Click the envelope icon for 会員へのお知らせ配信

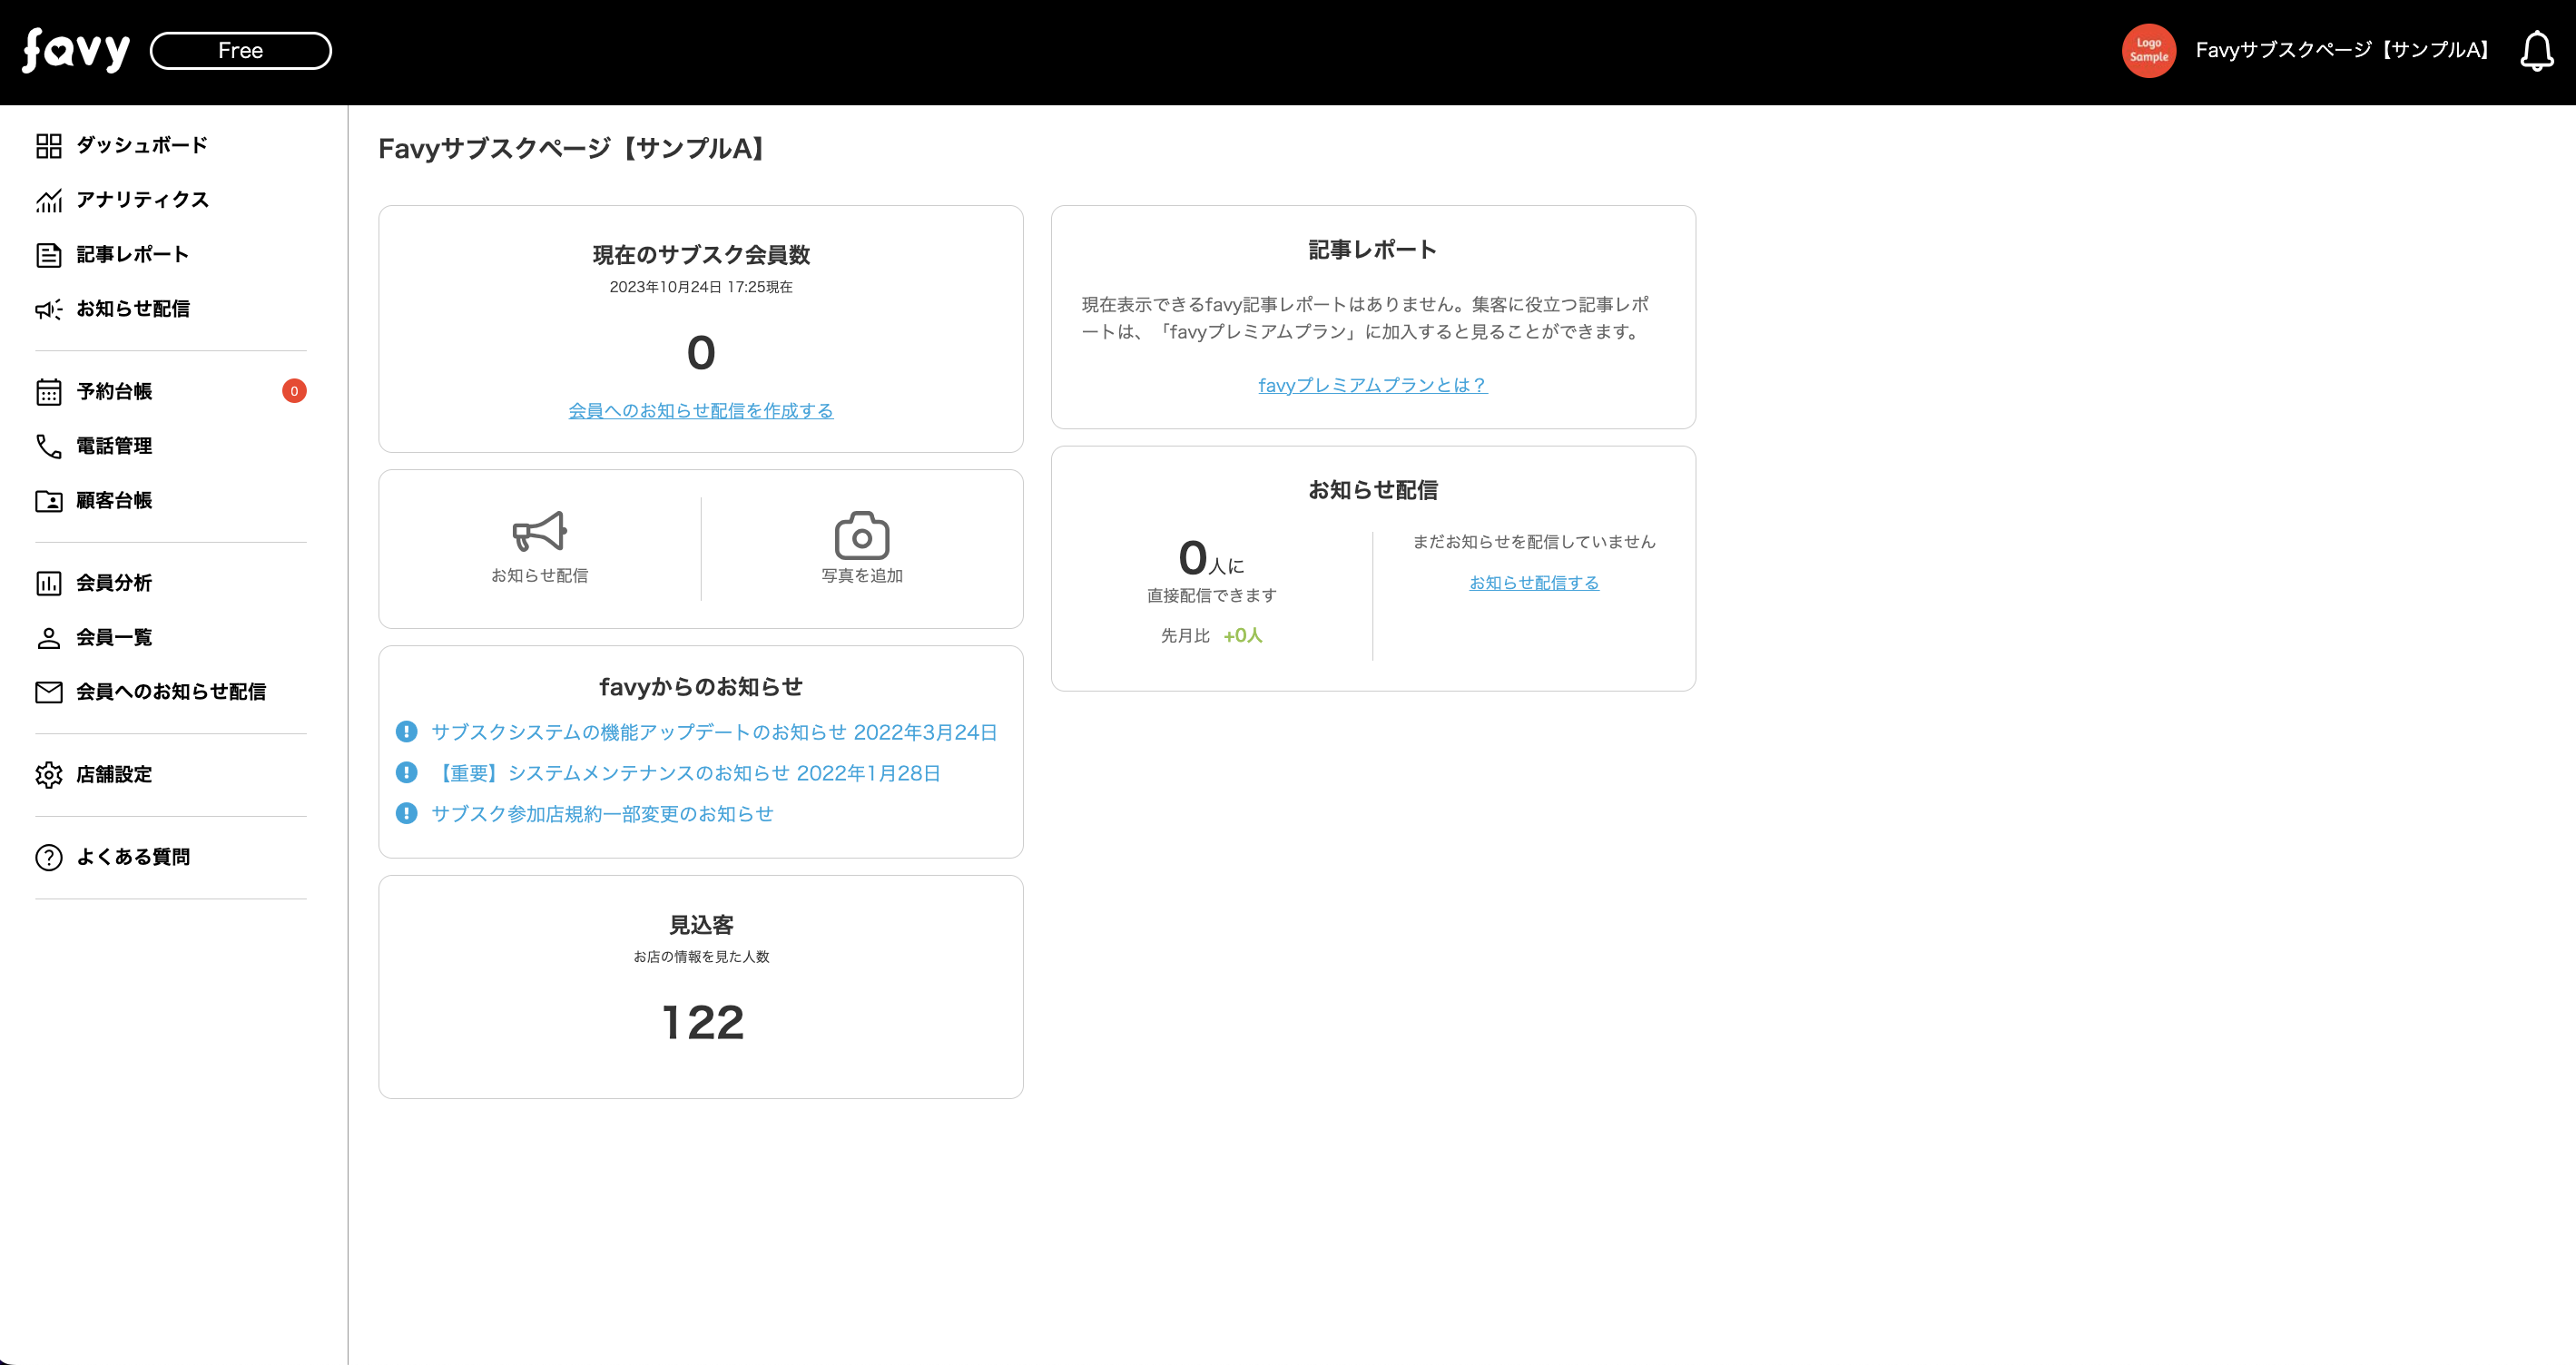[48, 692]
